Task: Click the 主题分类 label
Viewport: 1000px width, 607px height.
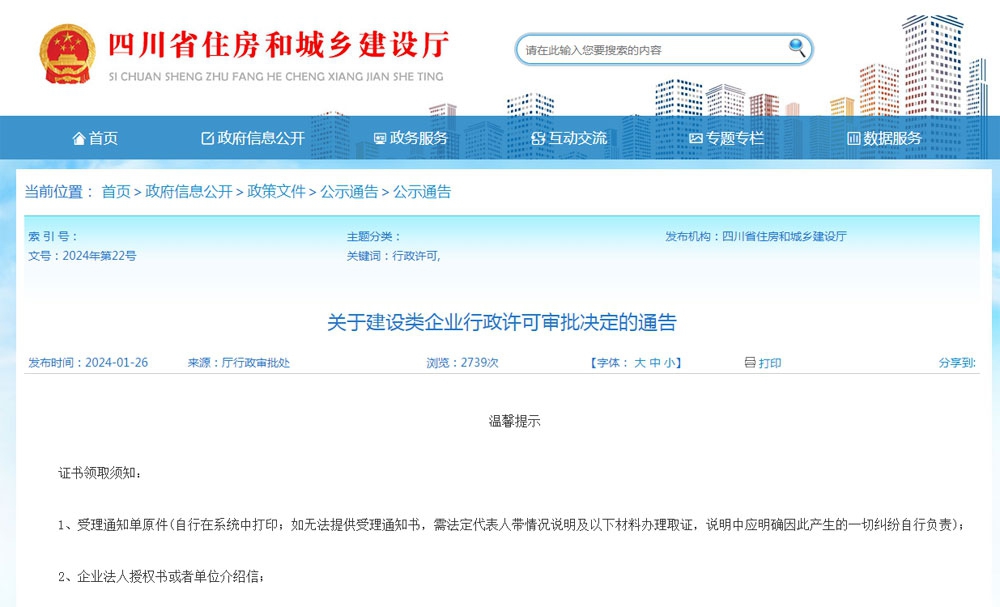Action: (x=373, y=237)
